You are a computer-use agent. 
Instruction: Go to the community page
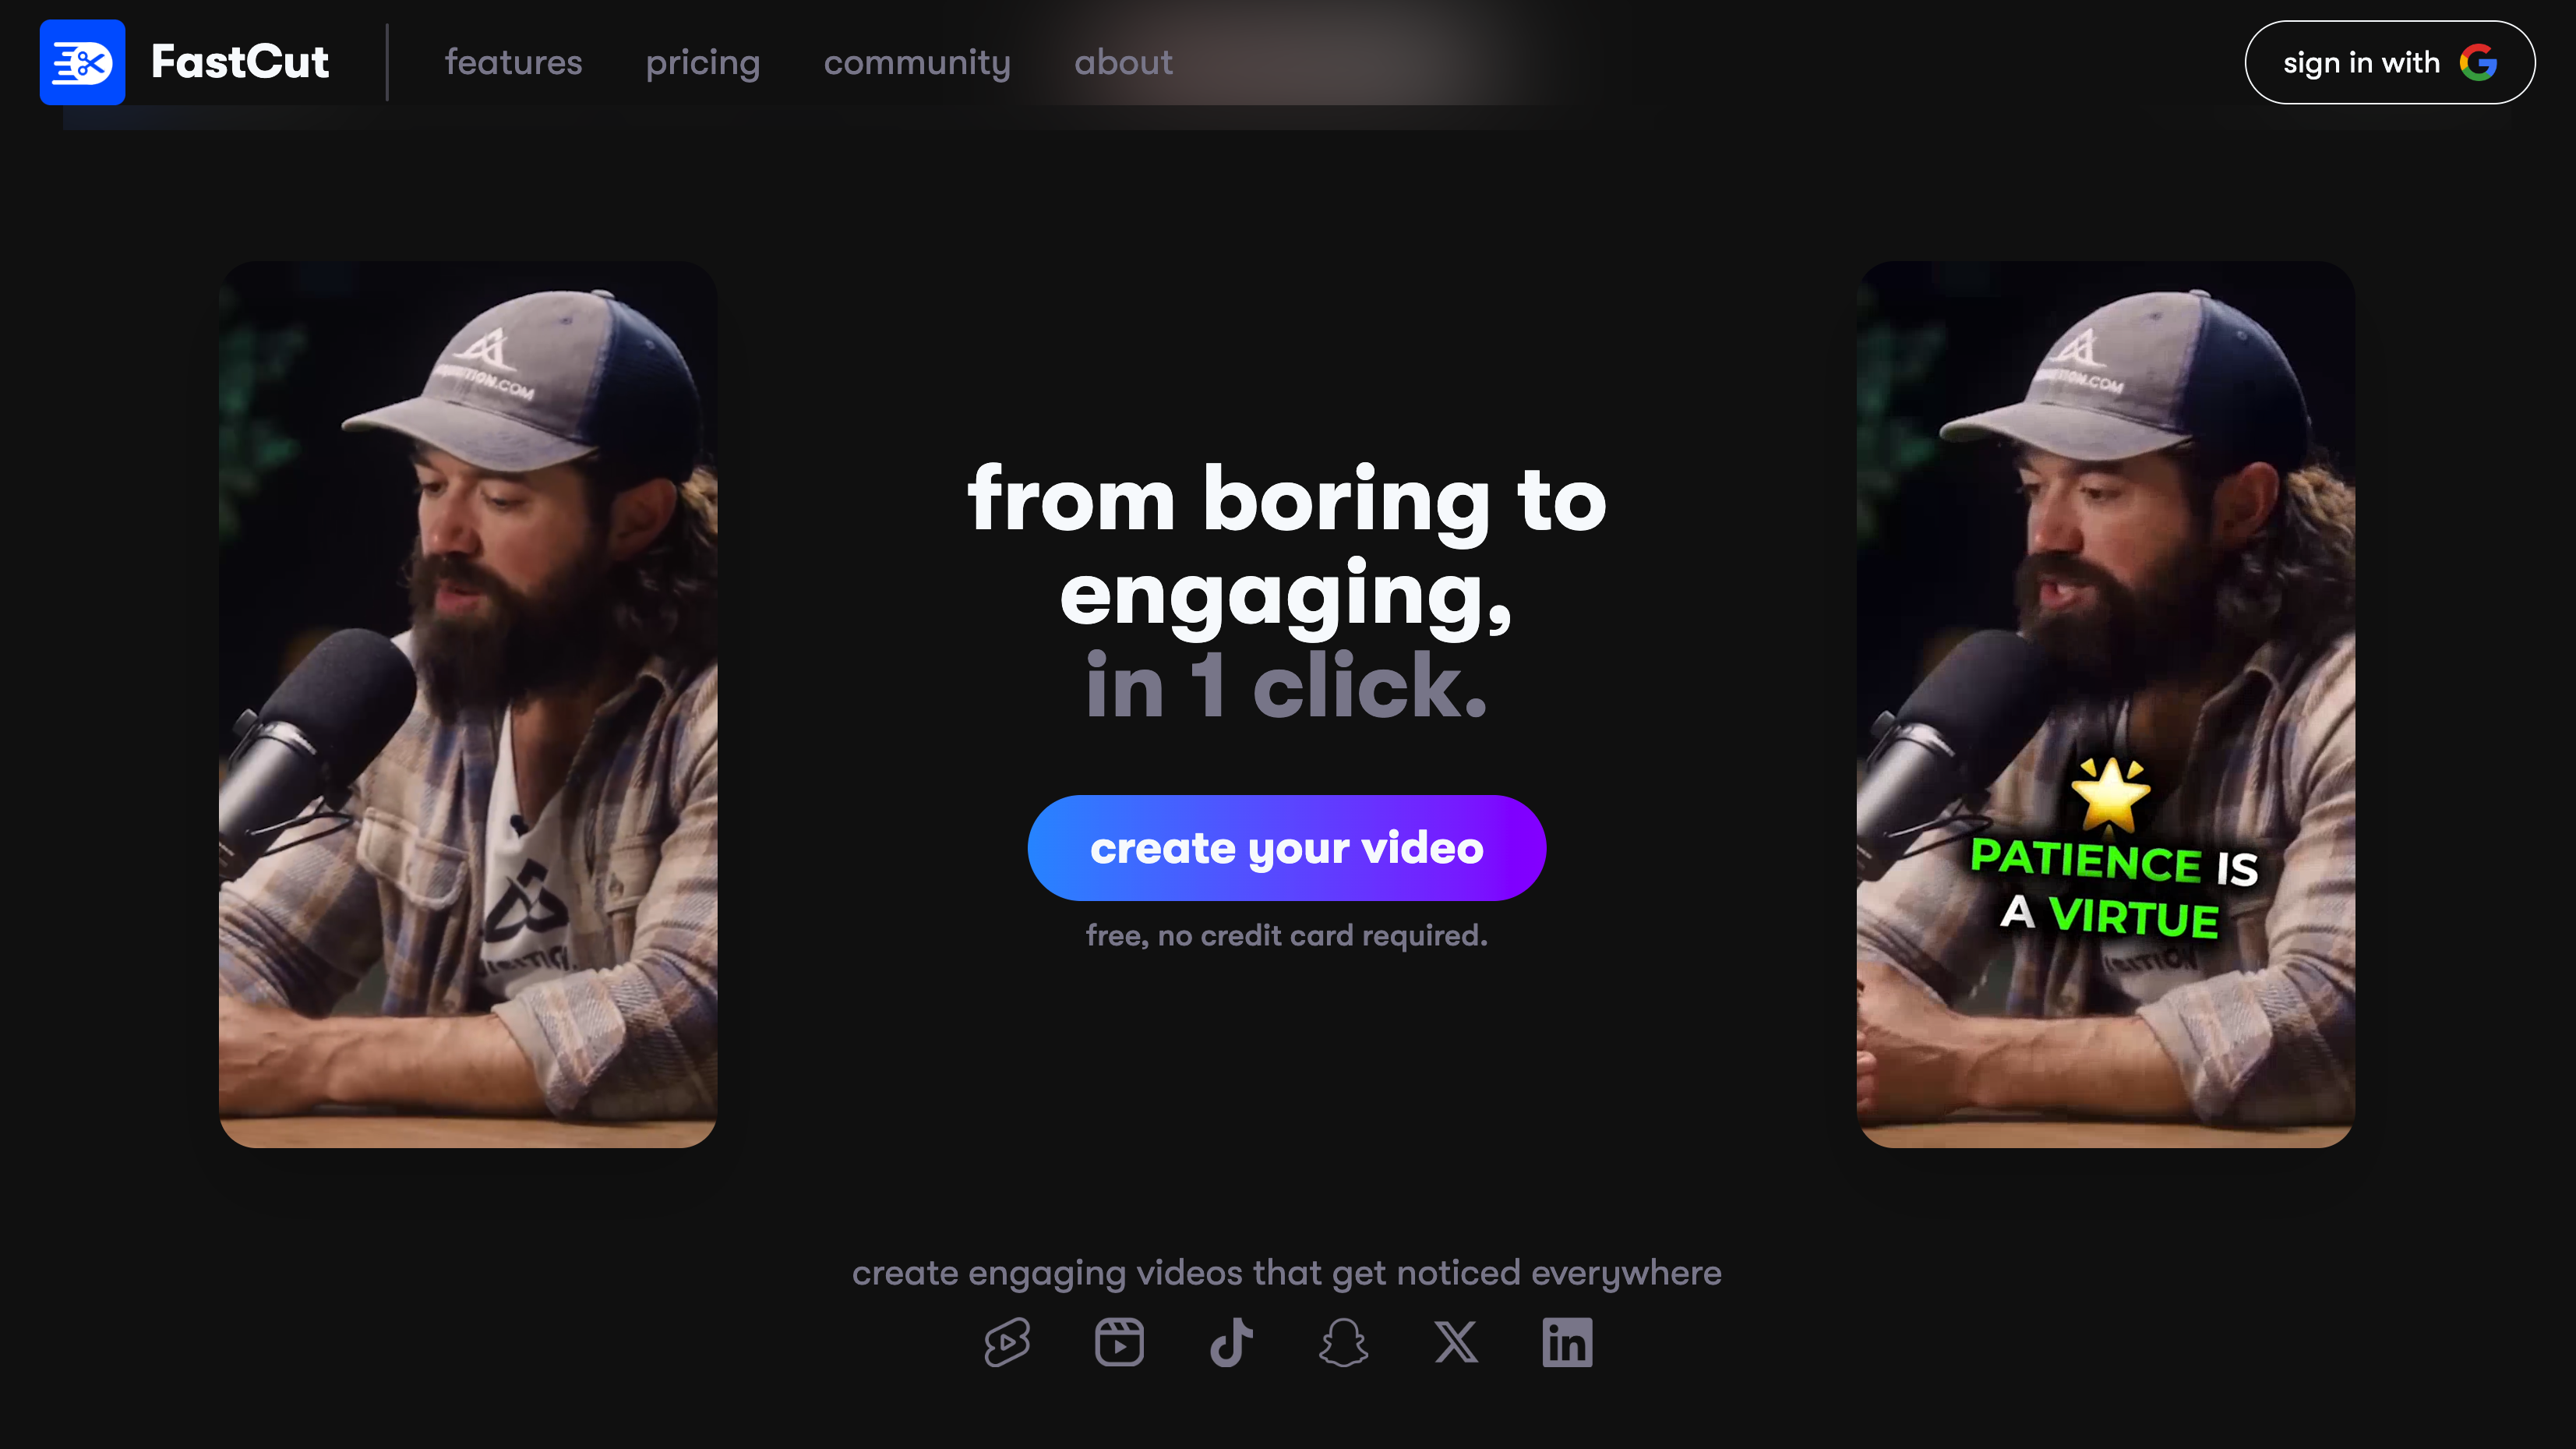[x=917, y=62]
